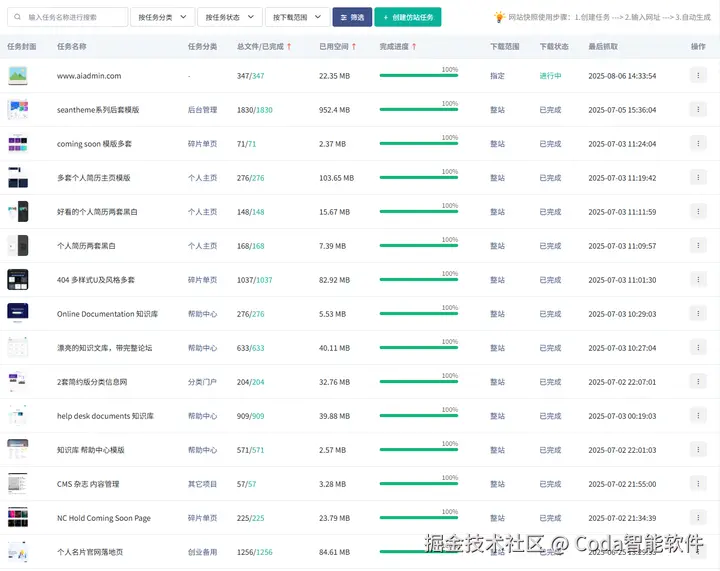Click 后台管理 category of seantheme row
720x571 pixels.
(x=202, y=110)
